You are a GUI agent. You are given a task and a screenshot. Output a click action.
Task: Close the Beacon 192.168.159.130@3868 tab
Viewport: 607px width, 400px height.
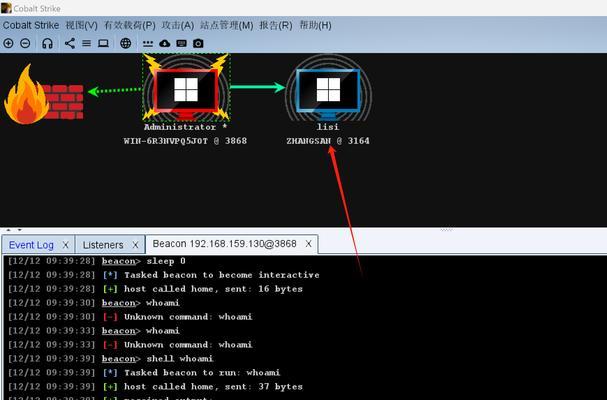pyautogui.click(x=309, y=244)
